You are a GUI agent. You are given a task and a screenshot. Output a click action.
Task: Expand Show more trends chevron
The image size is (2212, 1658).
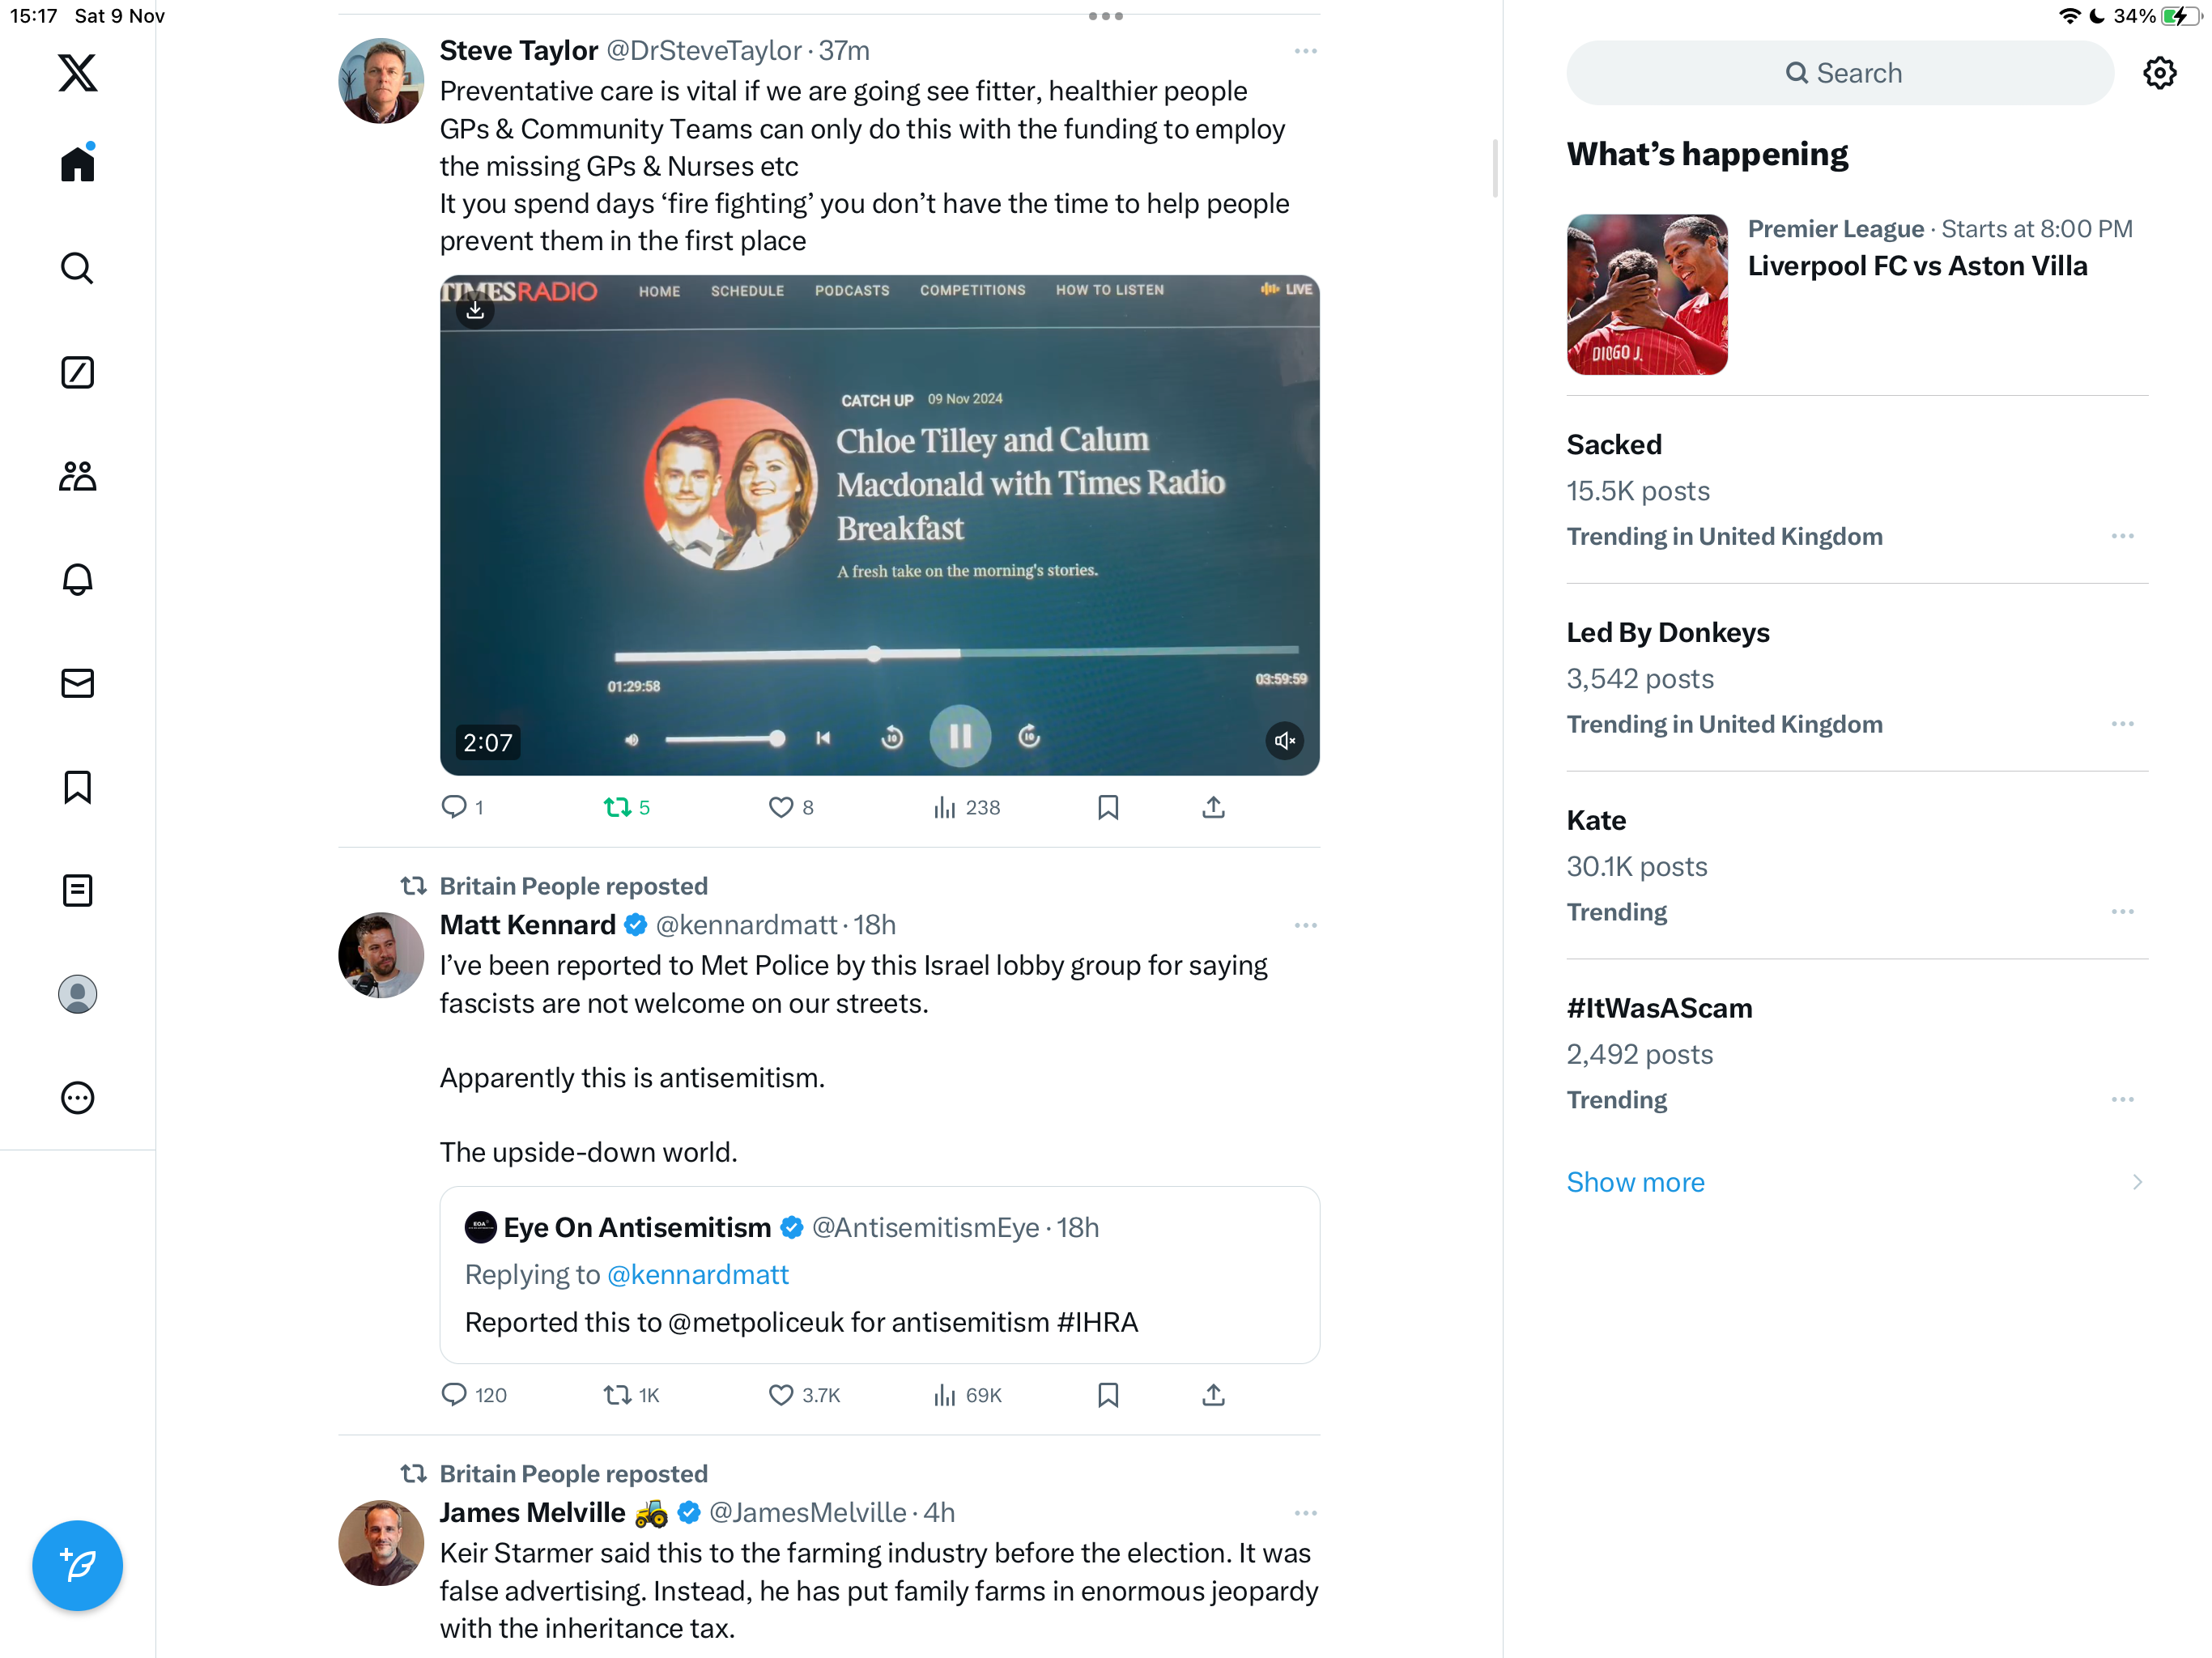[2137, 1182]
